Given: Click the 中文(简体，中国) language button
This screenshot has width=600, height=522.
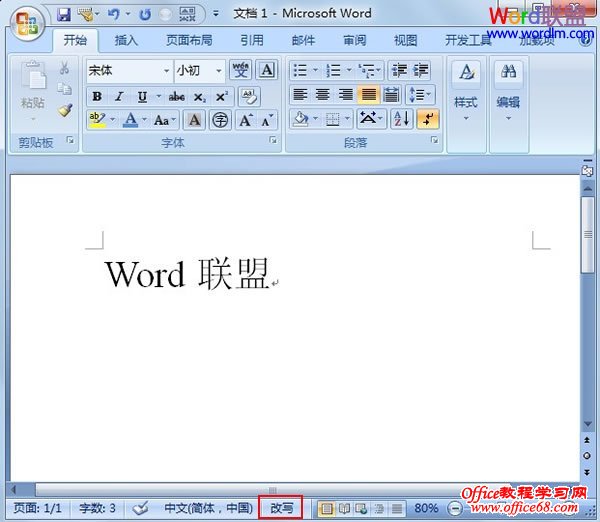Looking at the screenshot, I should [208, 508].
